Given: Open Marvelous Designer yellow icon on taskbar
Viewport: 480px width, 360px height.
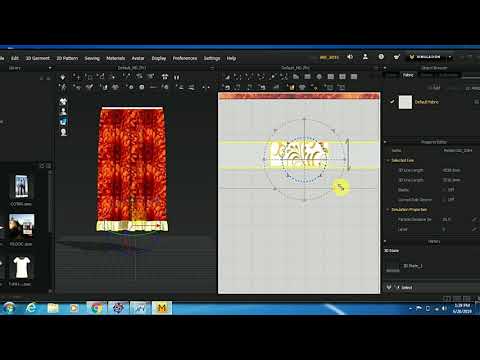Looking at the screenshot, I should click(162, 308).
